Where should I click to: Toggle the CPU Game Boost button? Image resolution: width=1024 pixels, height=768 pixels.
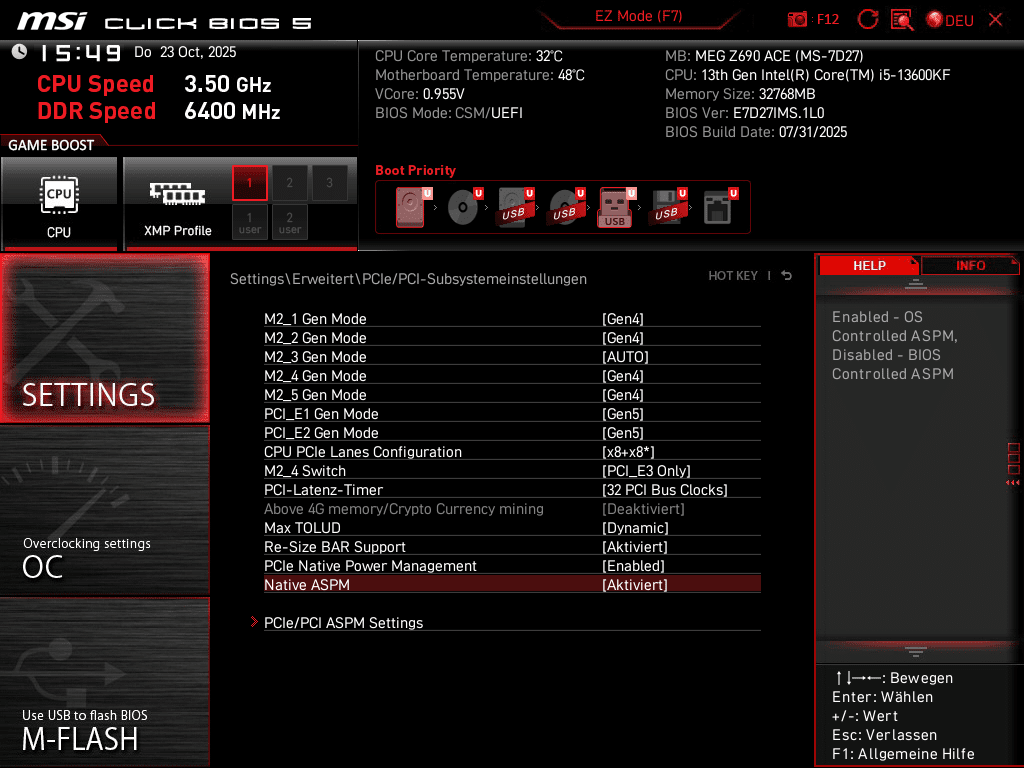click(59, 203)
